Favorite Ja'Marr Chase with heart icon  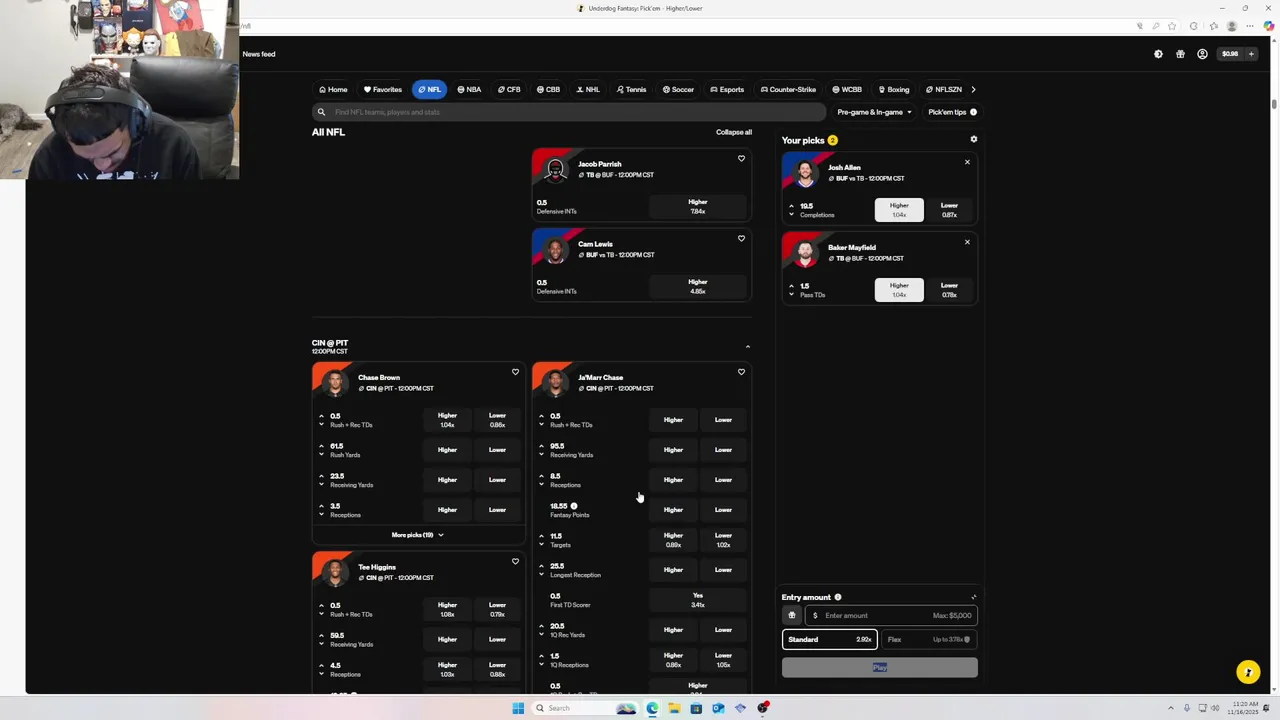click(741, 372)
